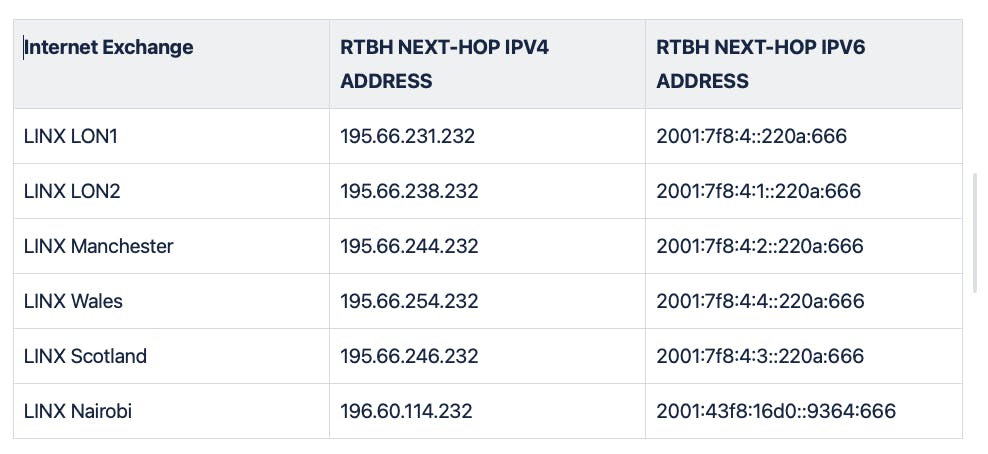Click IPv4 address 196.60.114.232
This screenshot has width=988, height=454.
tap(406, 411)
